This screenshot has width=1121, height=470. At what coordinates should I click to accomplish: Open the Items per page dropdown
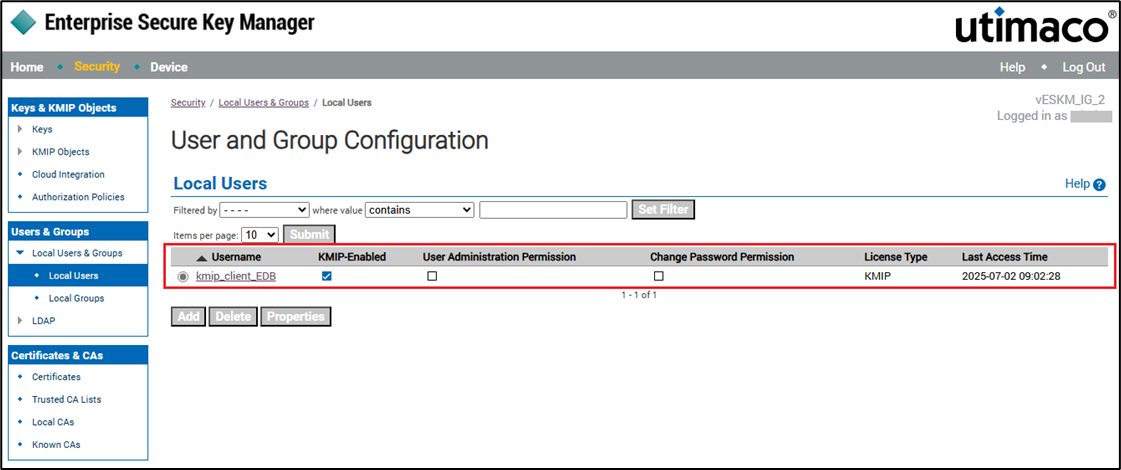260,235
